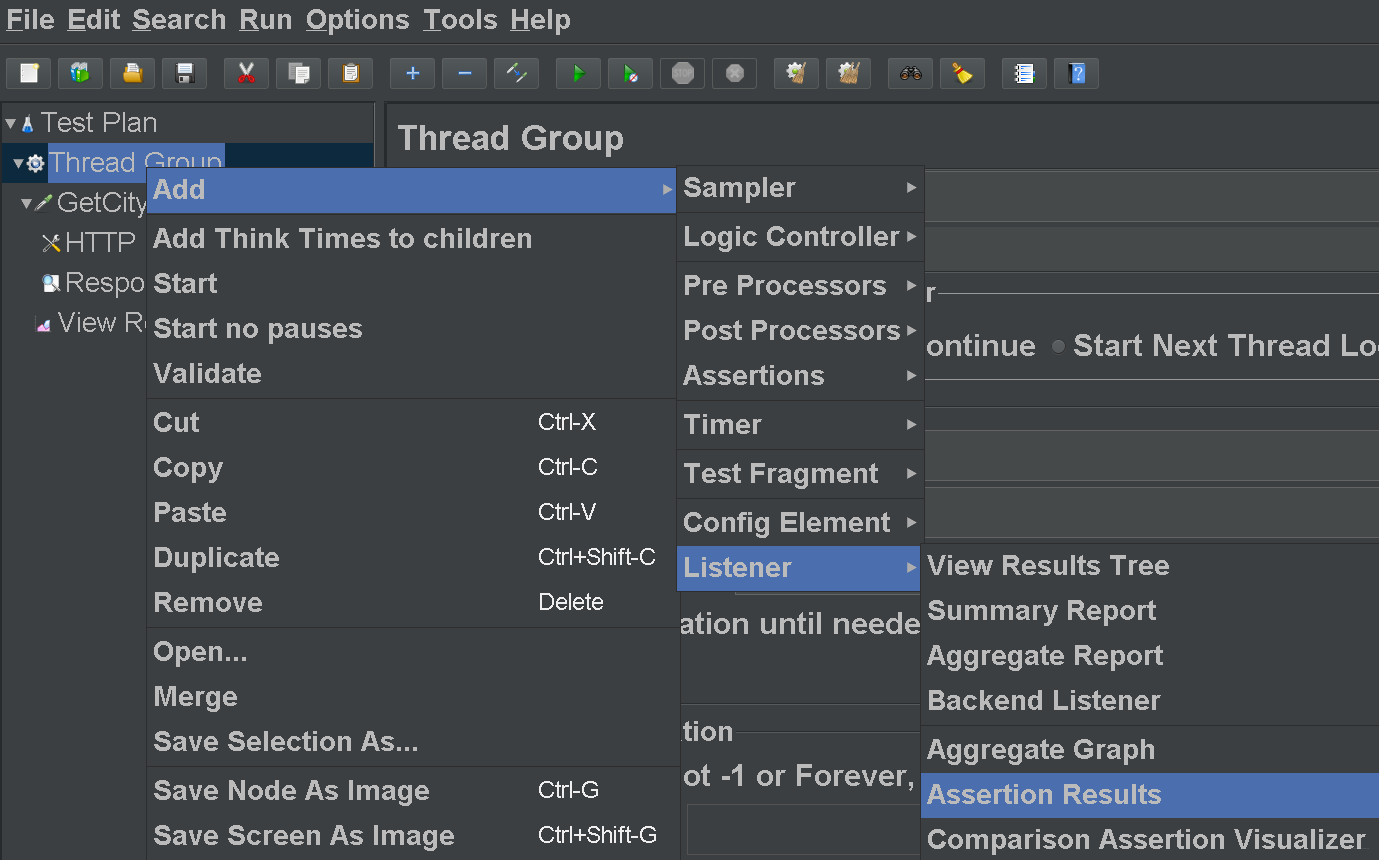Choose Add in context menu

(x=411, y=190)
